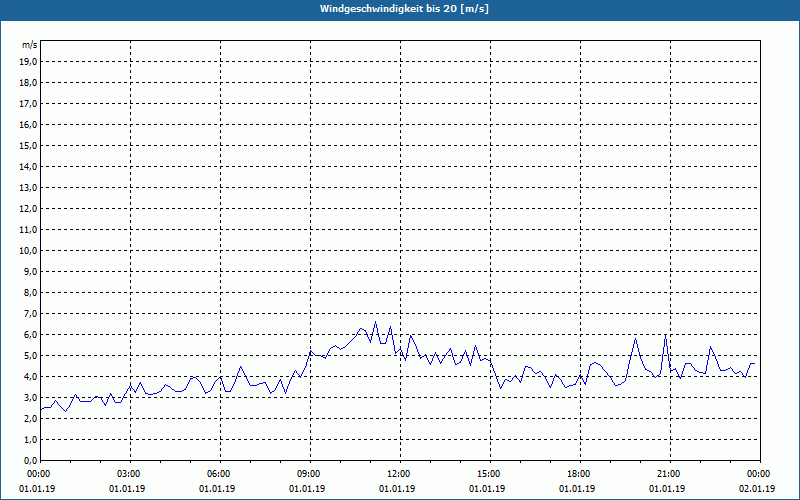800x500 pixels.
Task: Click the 10,0 y-axis value
Action: tap(28, 251)
